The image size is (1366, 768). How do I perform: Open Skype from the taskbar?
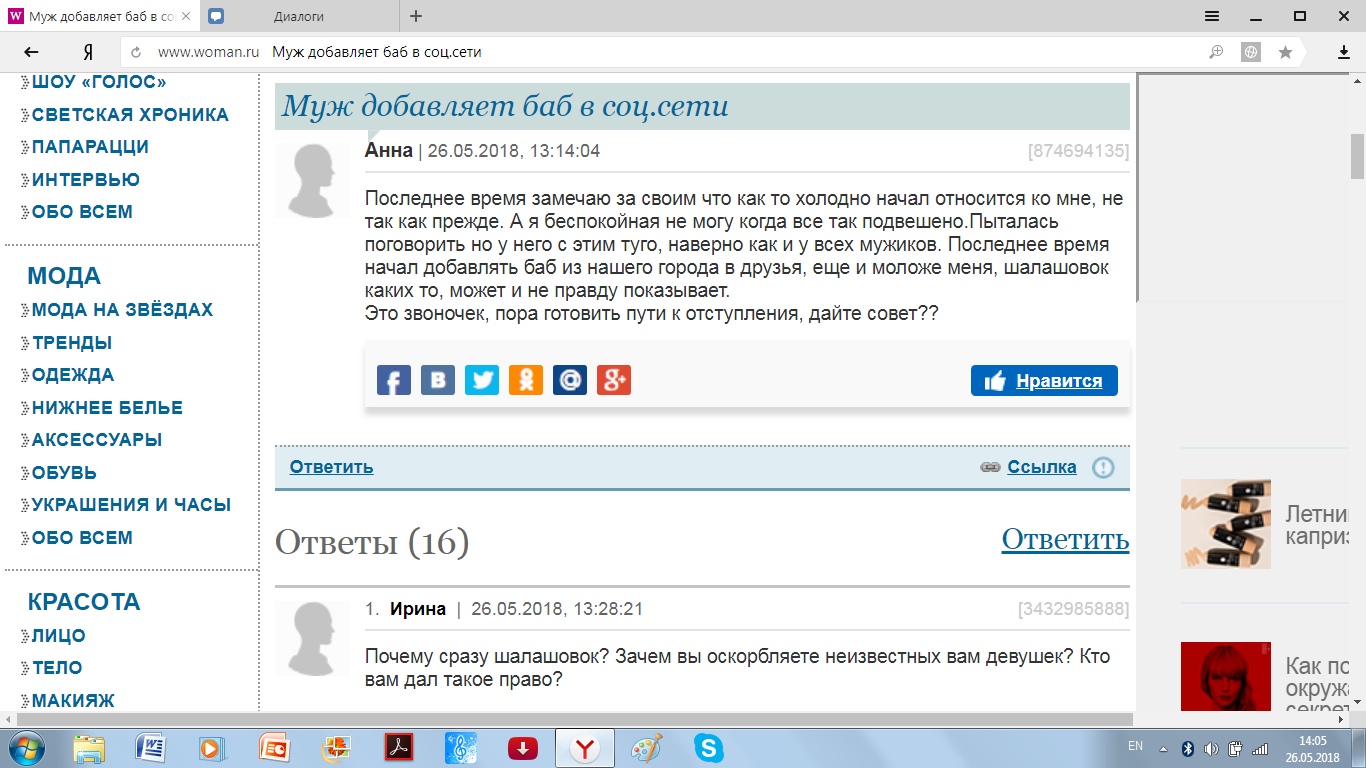(x=708, y=748)
